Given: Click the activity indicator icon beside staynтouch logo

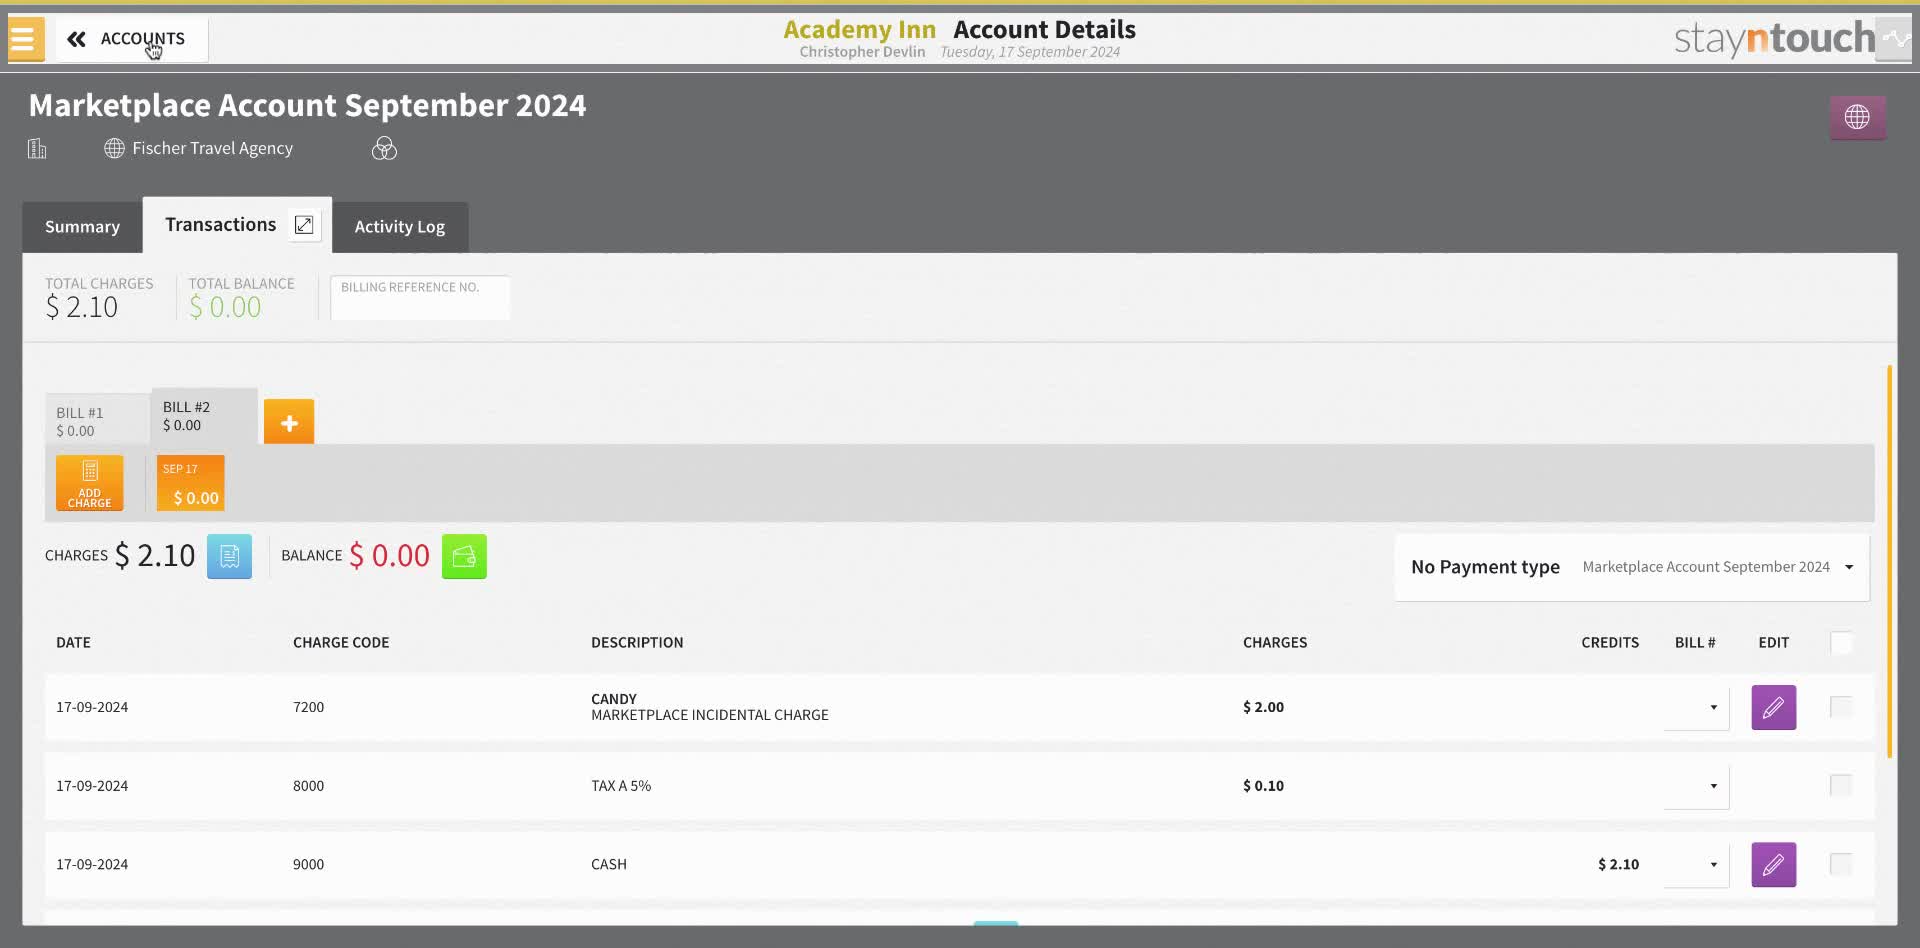Looking at the screenshot, I should point(1894,39).
